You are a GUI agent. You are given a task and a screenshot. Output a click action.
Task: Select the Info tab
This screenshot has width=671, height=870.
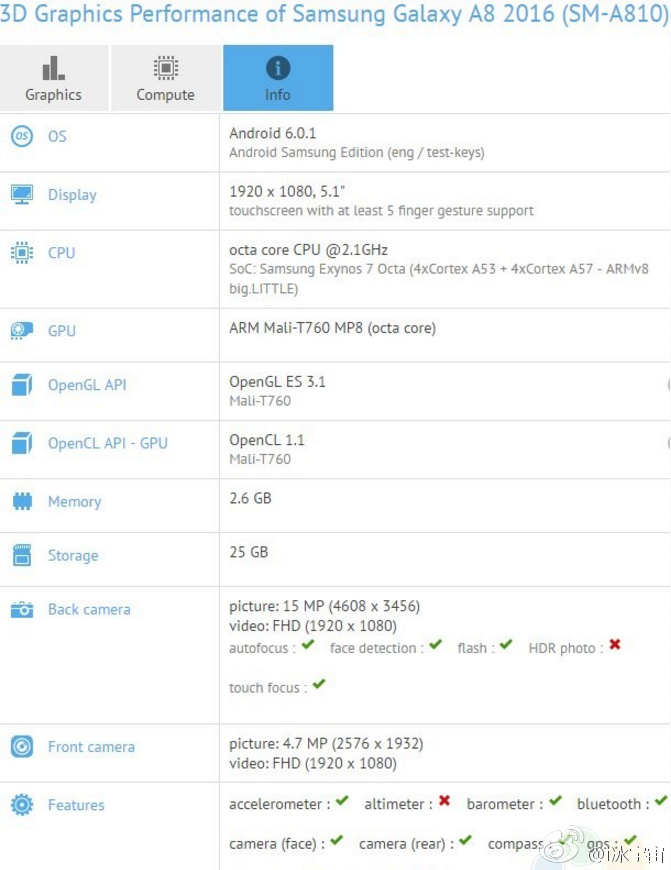coord(278,78)
